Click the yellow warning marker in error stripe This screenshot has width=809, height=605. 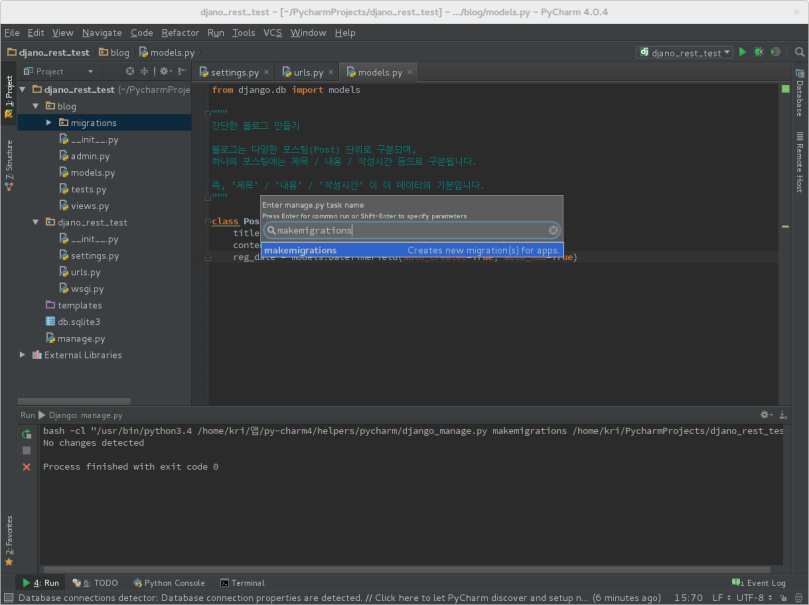(x=785, y=226)
